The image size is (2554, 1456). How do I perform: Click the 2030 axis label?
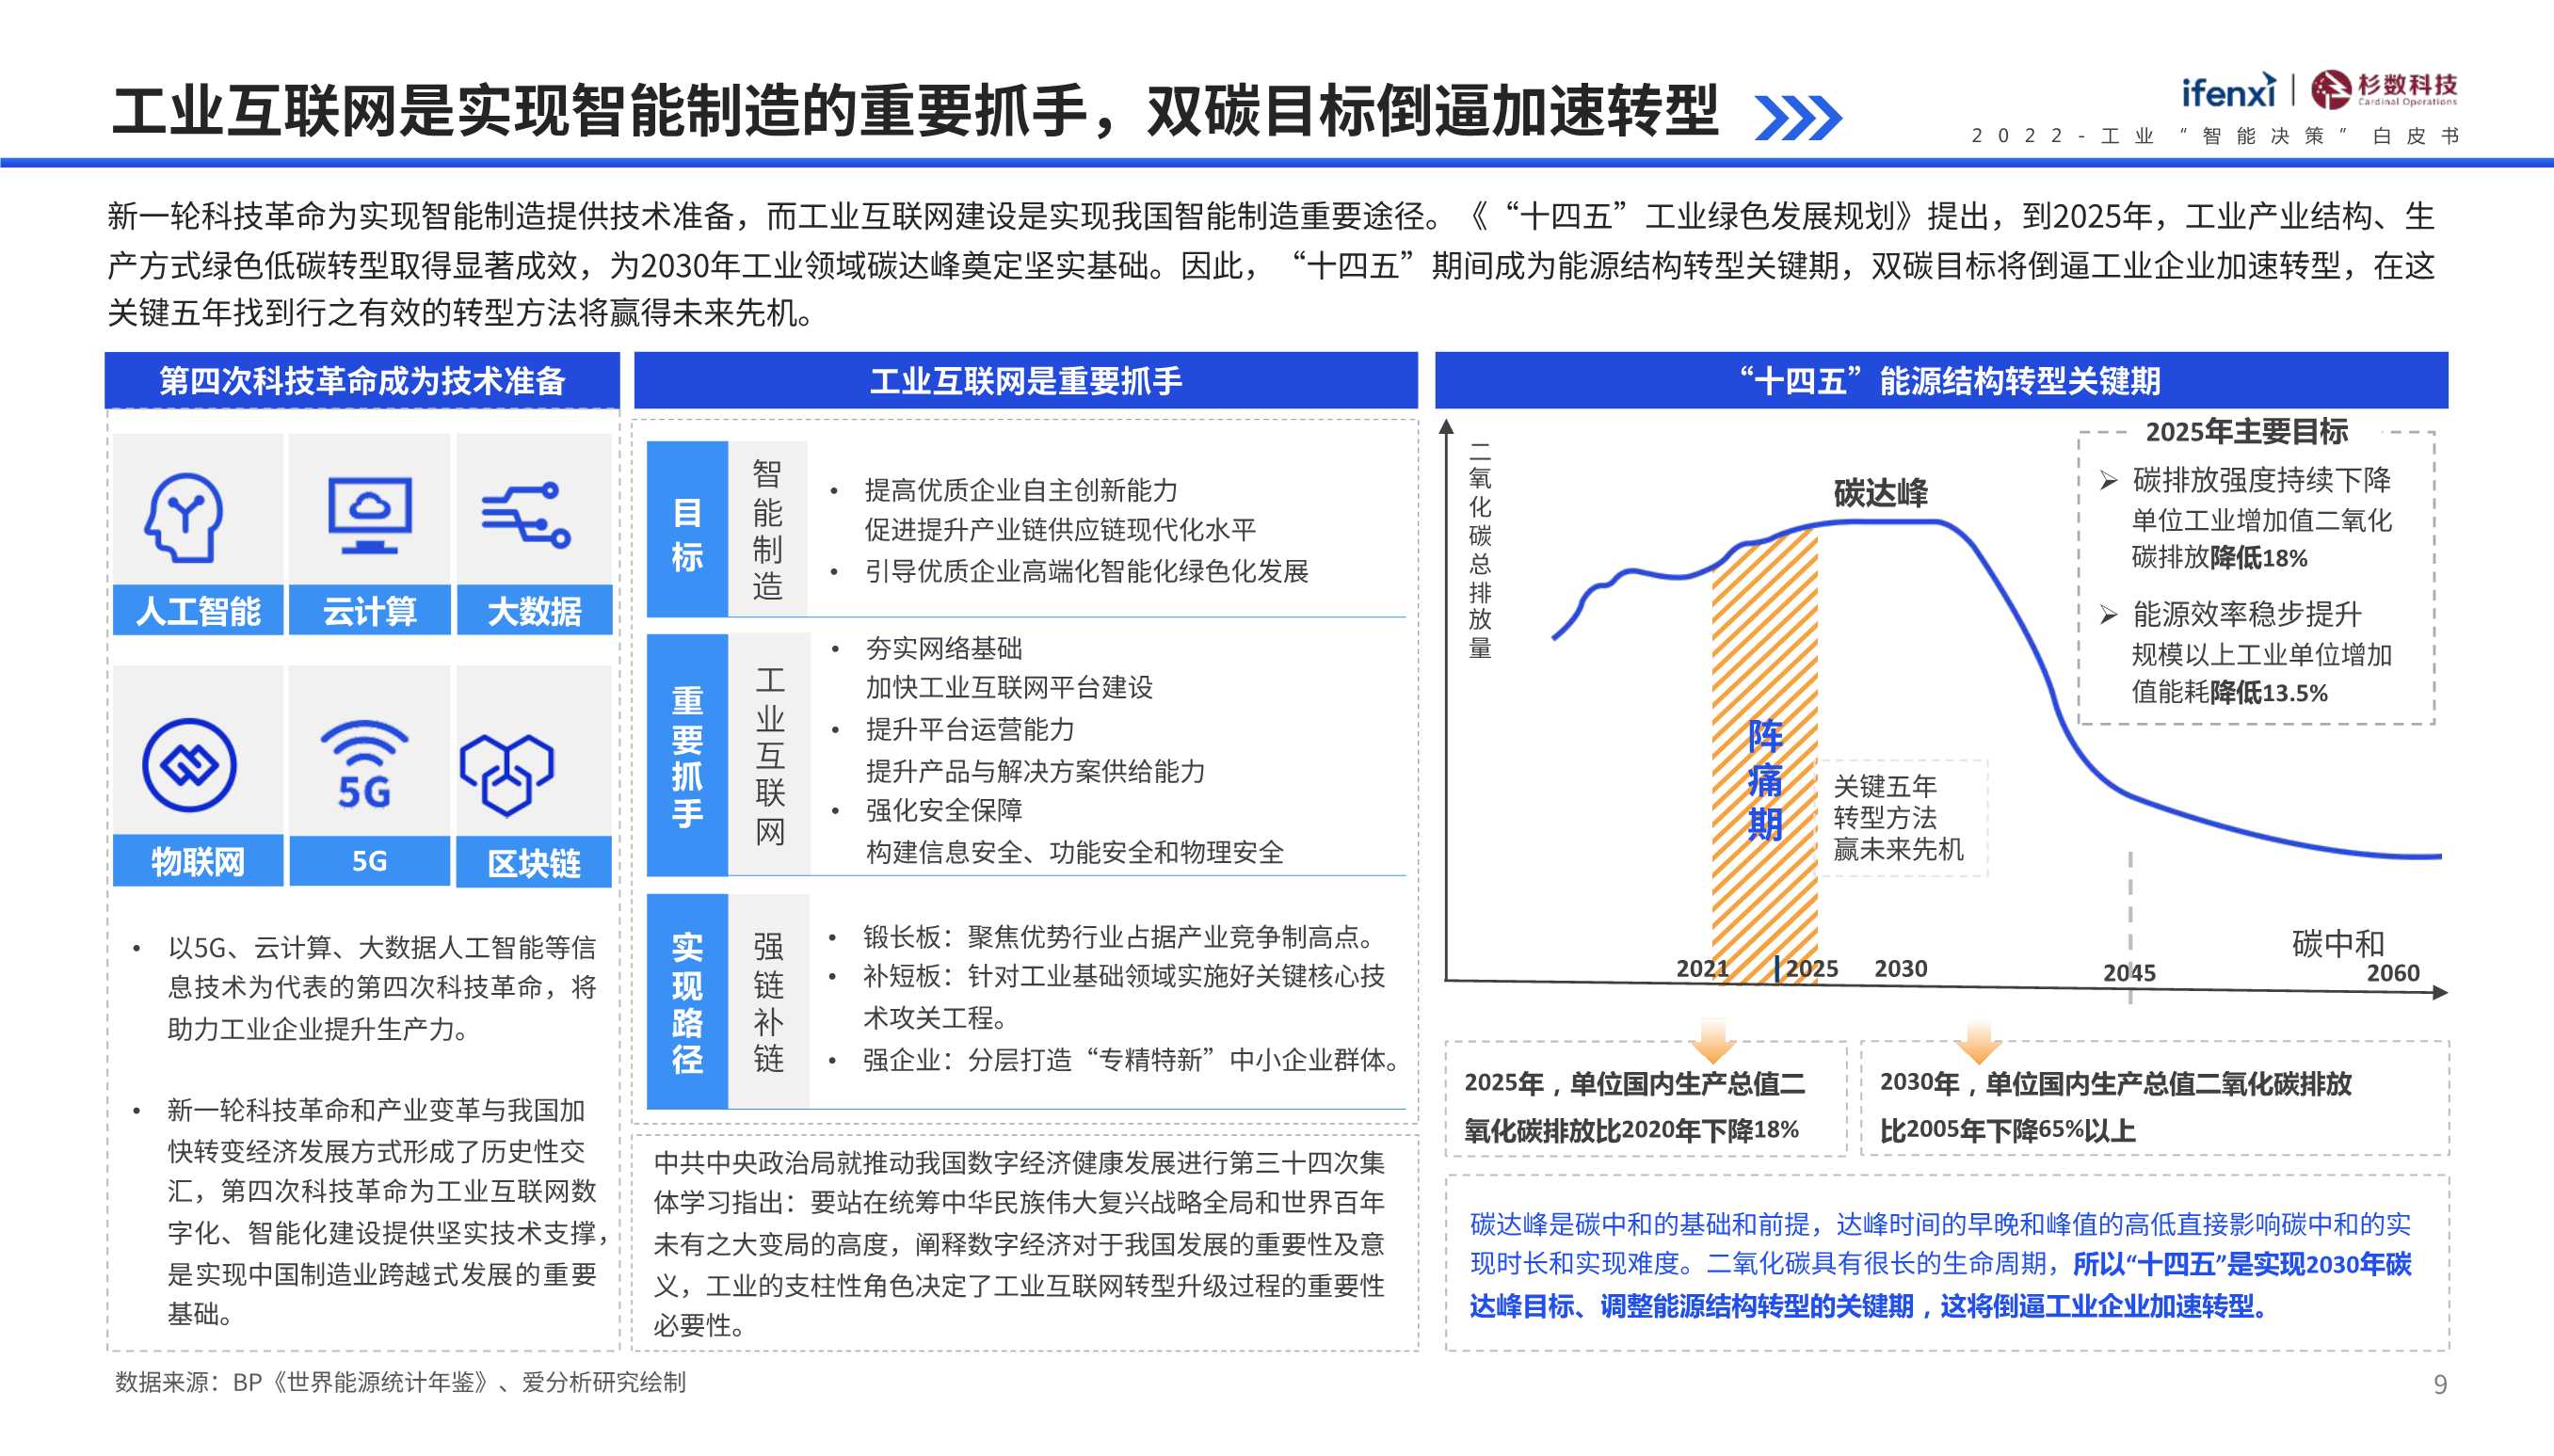[1901, 968]
